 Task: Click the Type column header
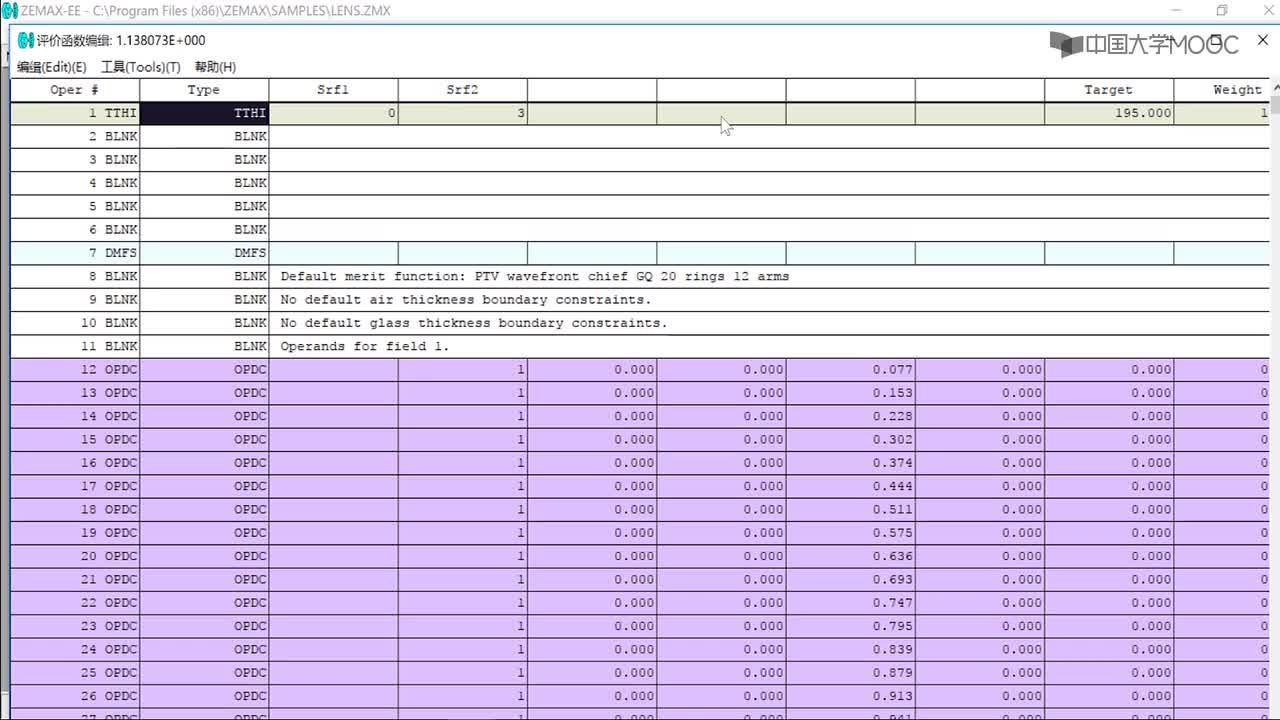(204, 90)
